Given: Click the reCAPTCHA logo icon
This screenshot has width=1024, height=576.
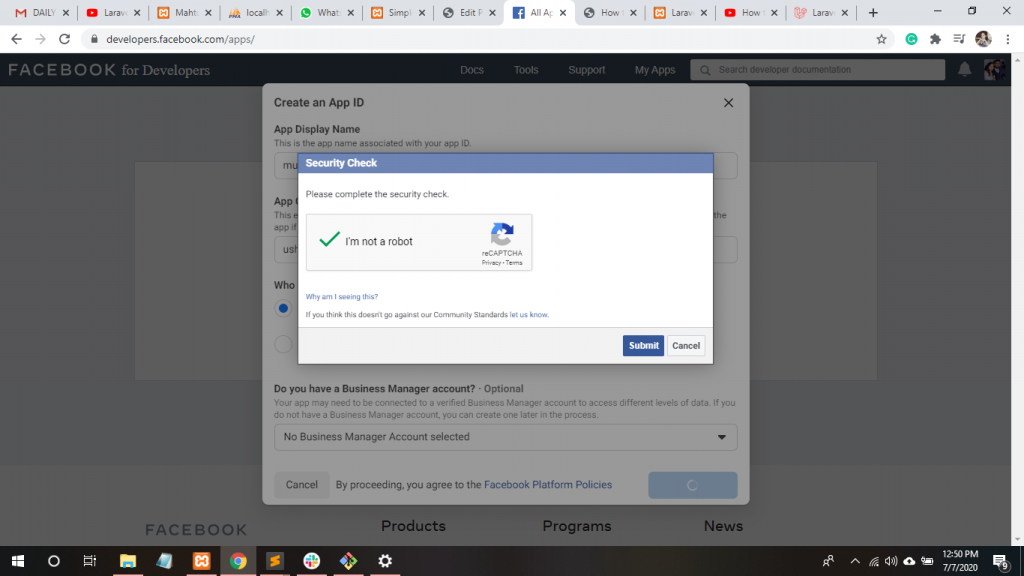Looking at the screenshot, I should click(x=502, y=234).
